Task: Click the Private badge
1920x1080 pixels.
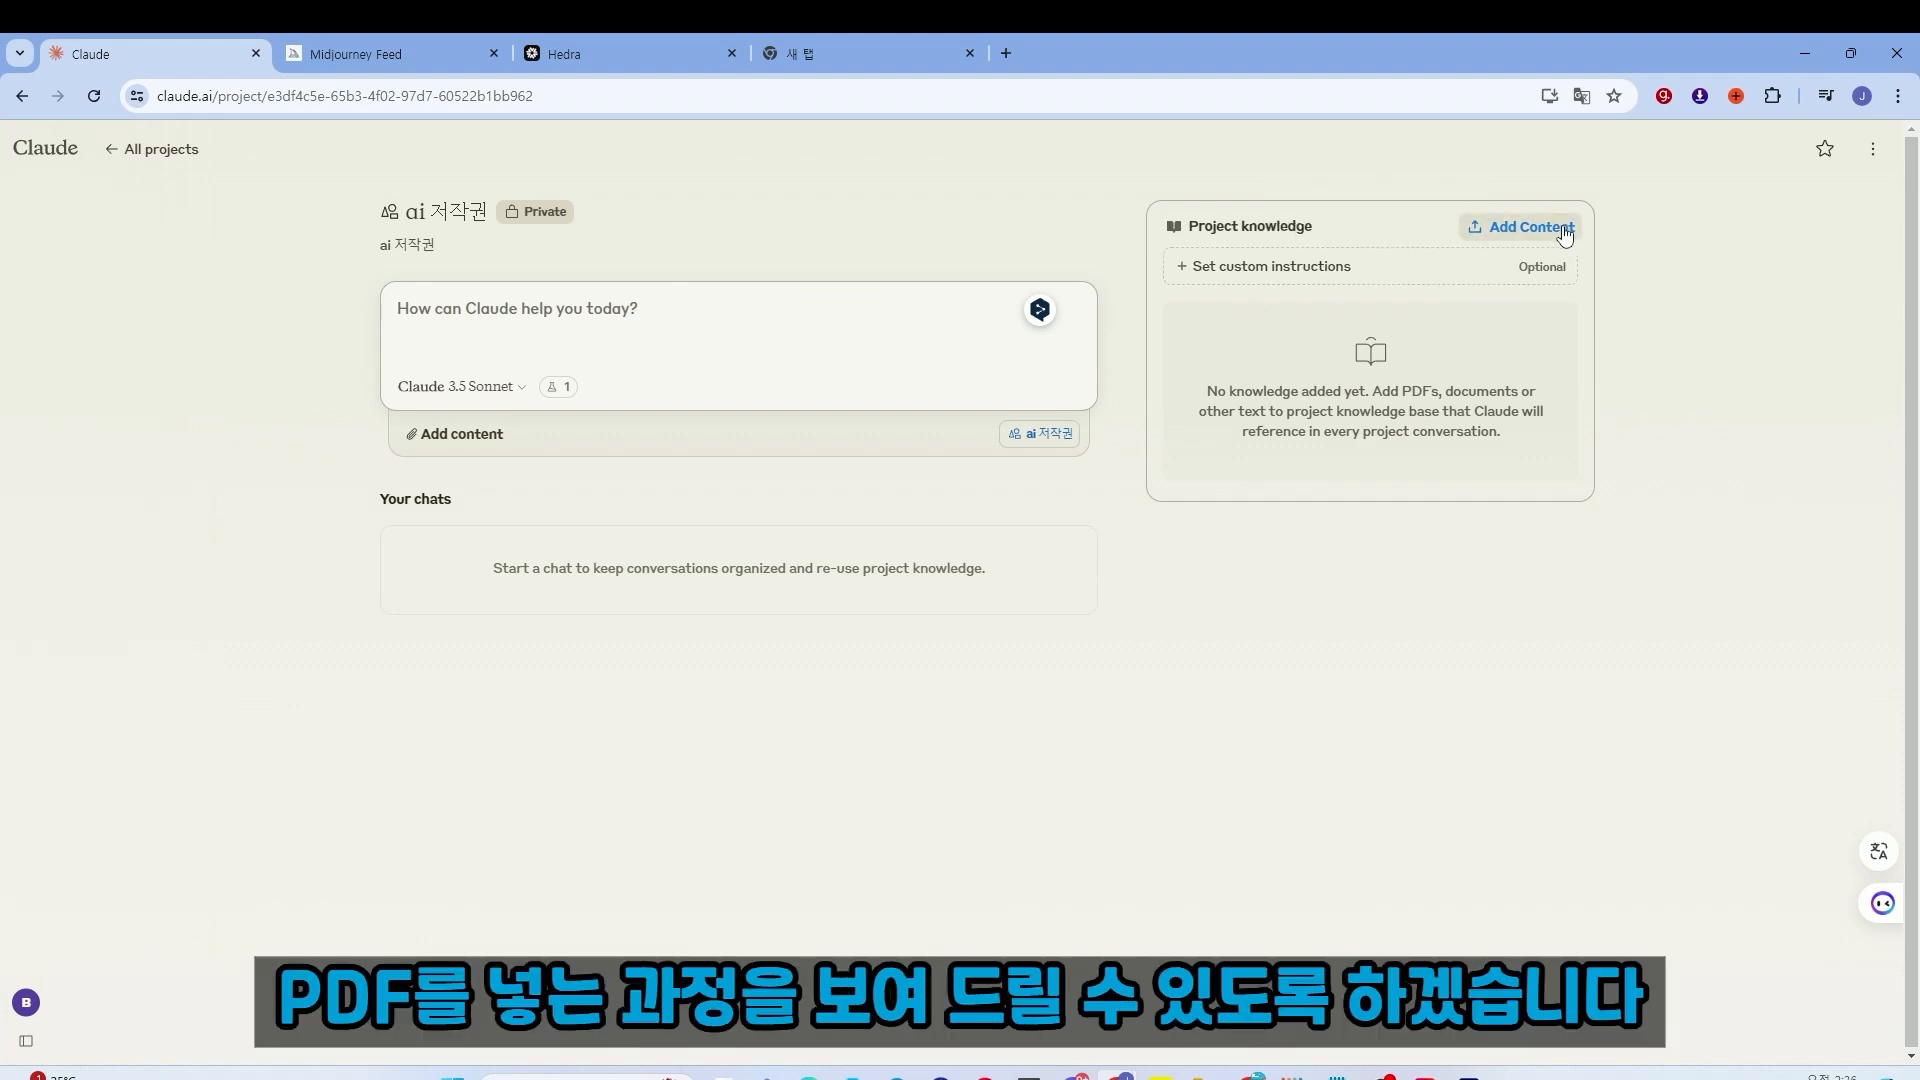Action: click(x=535, y=212)
